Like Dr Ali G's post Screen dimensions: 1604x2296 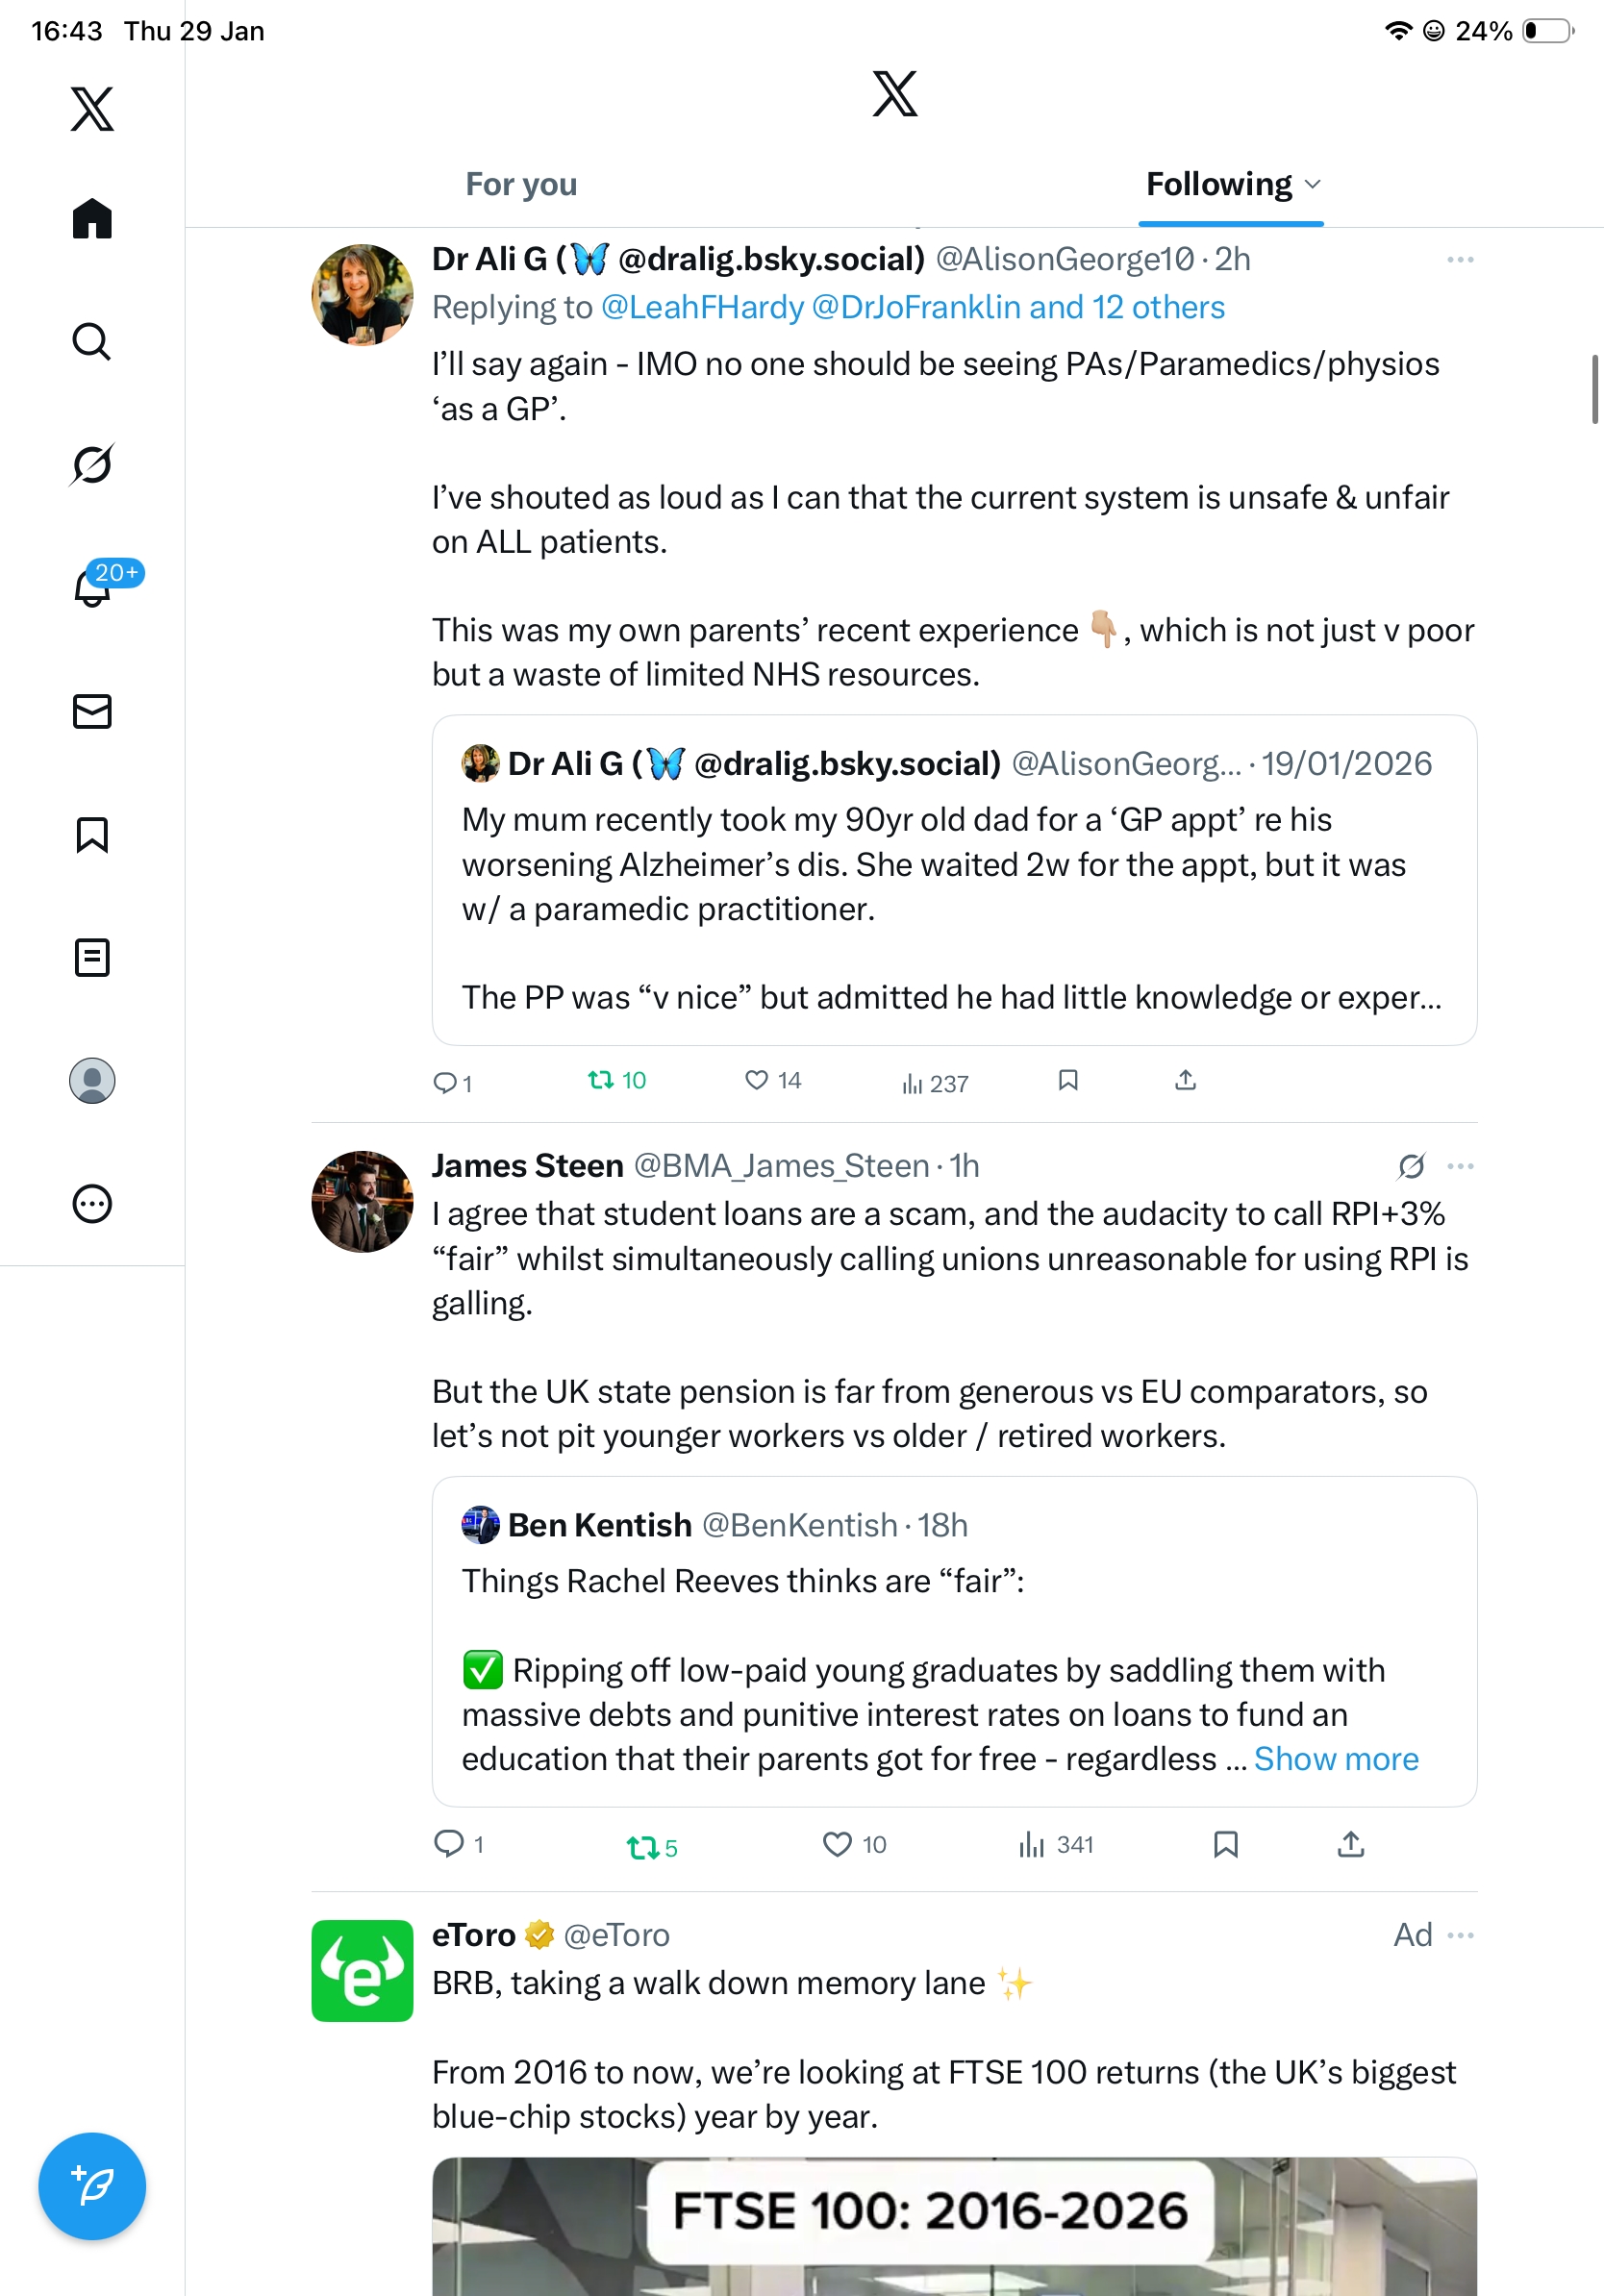757,1080
